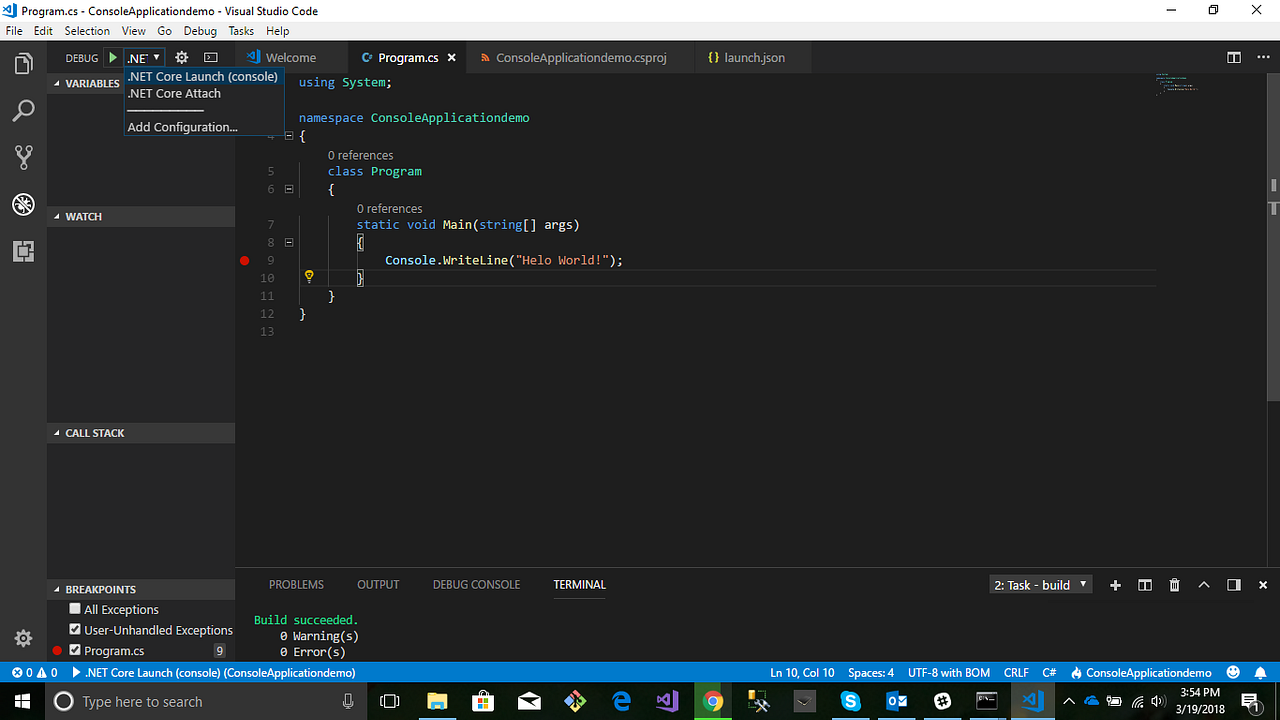The width and height of the screenshot is (1280, 720).
Task: Click 'Add Configuration...' in the list
Action: [182, 127]
